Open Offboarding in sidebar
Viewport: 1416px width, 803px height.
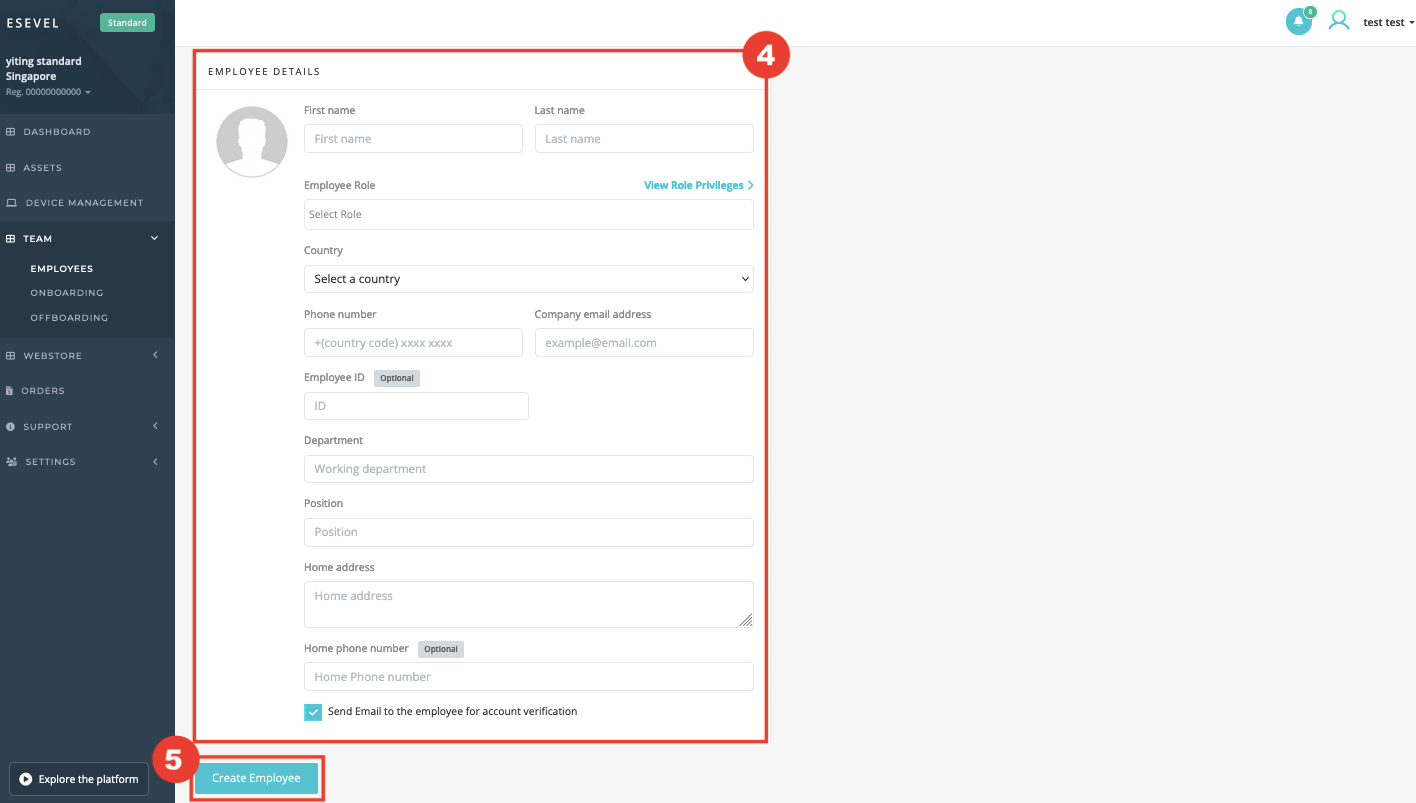[x=69, y=318]
